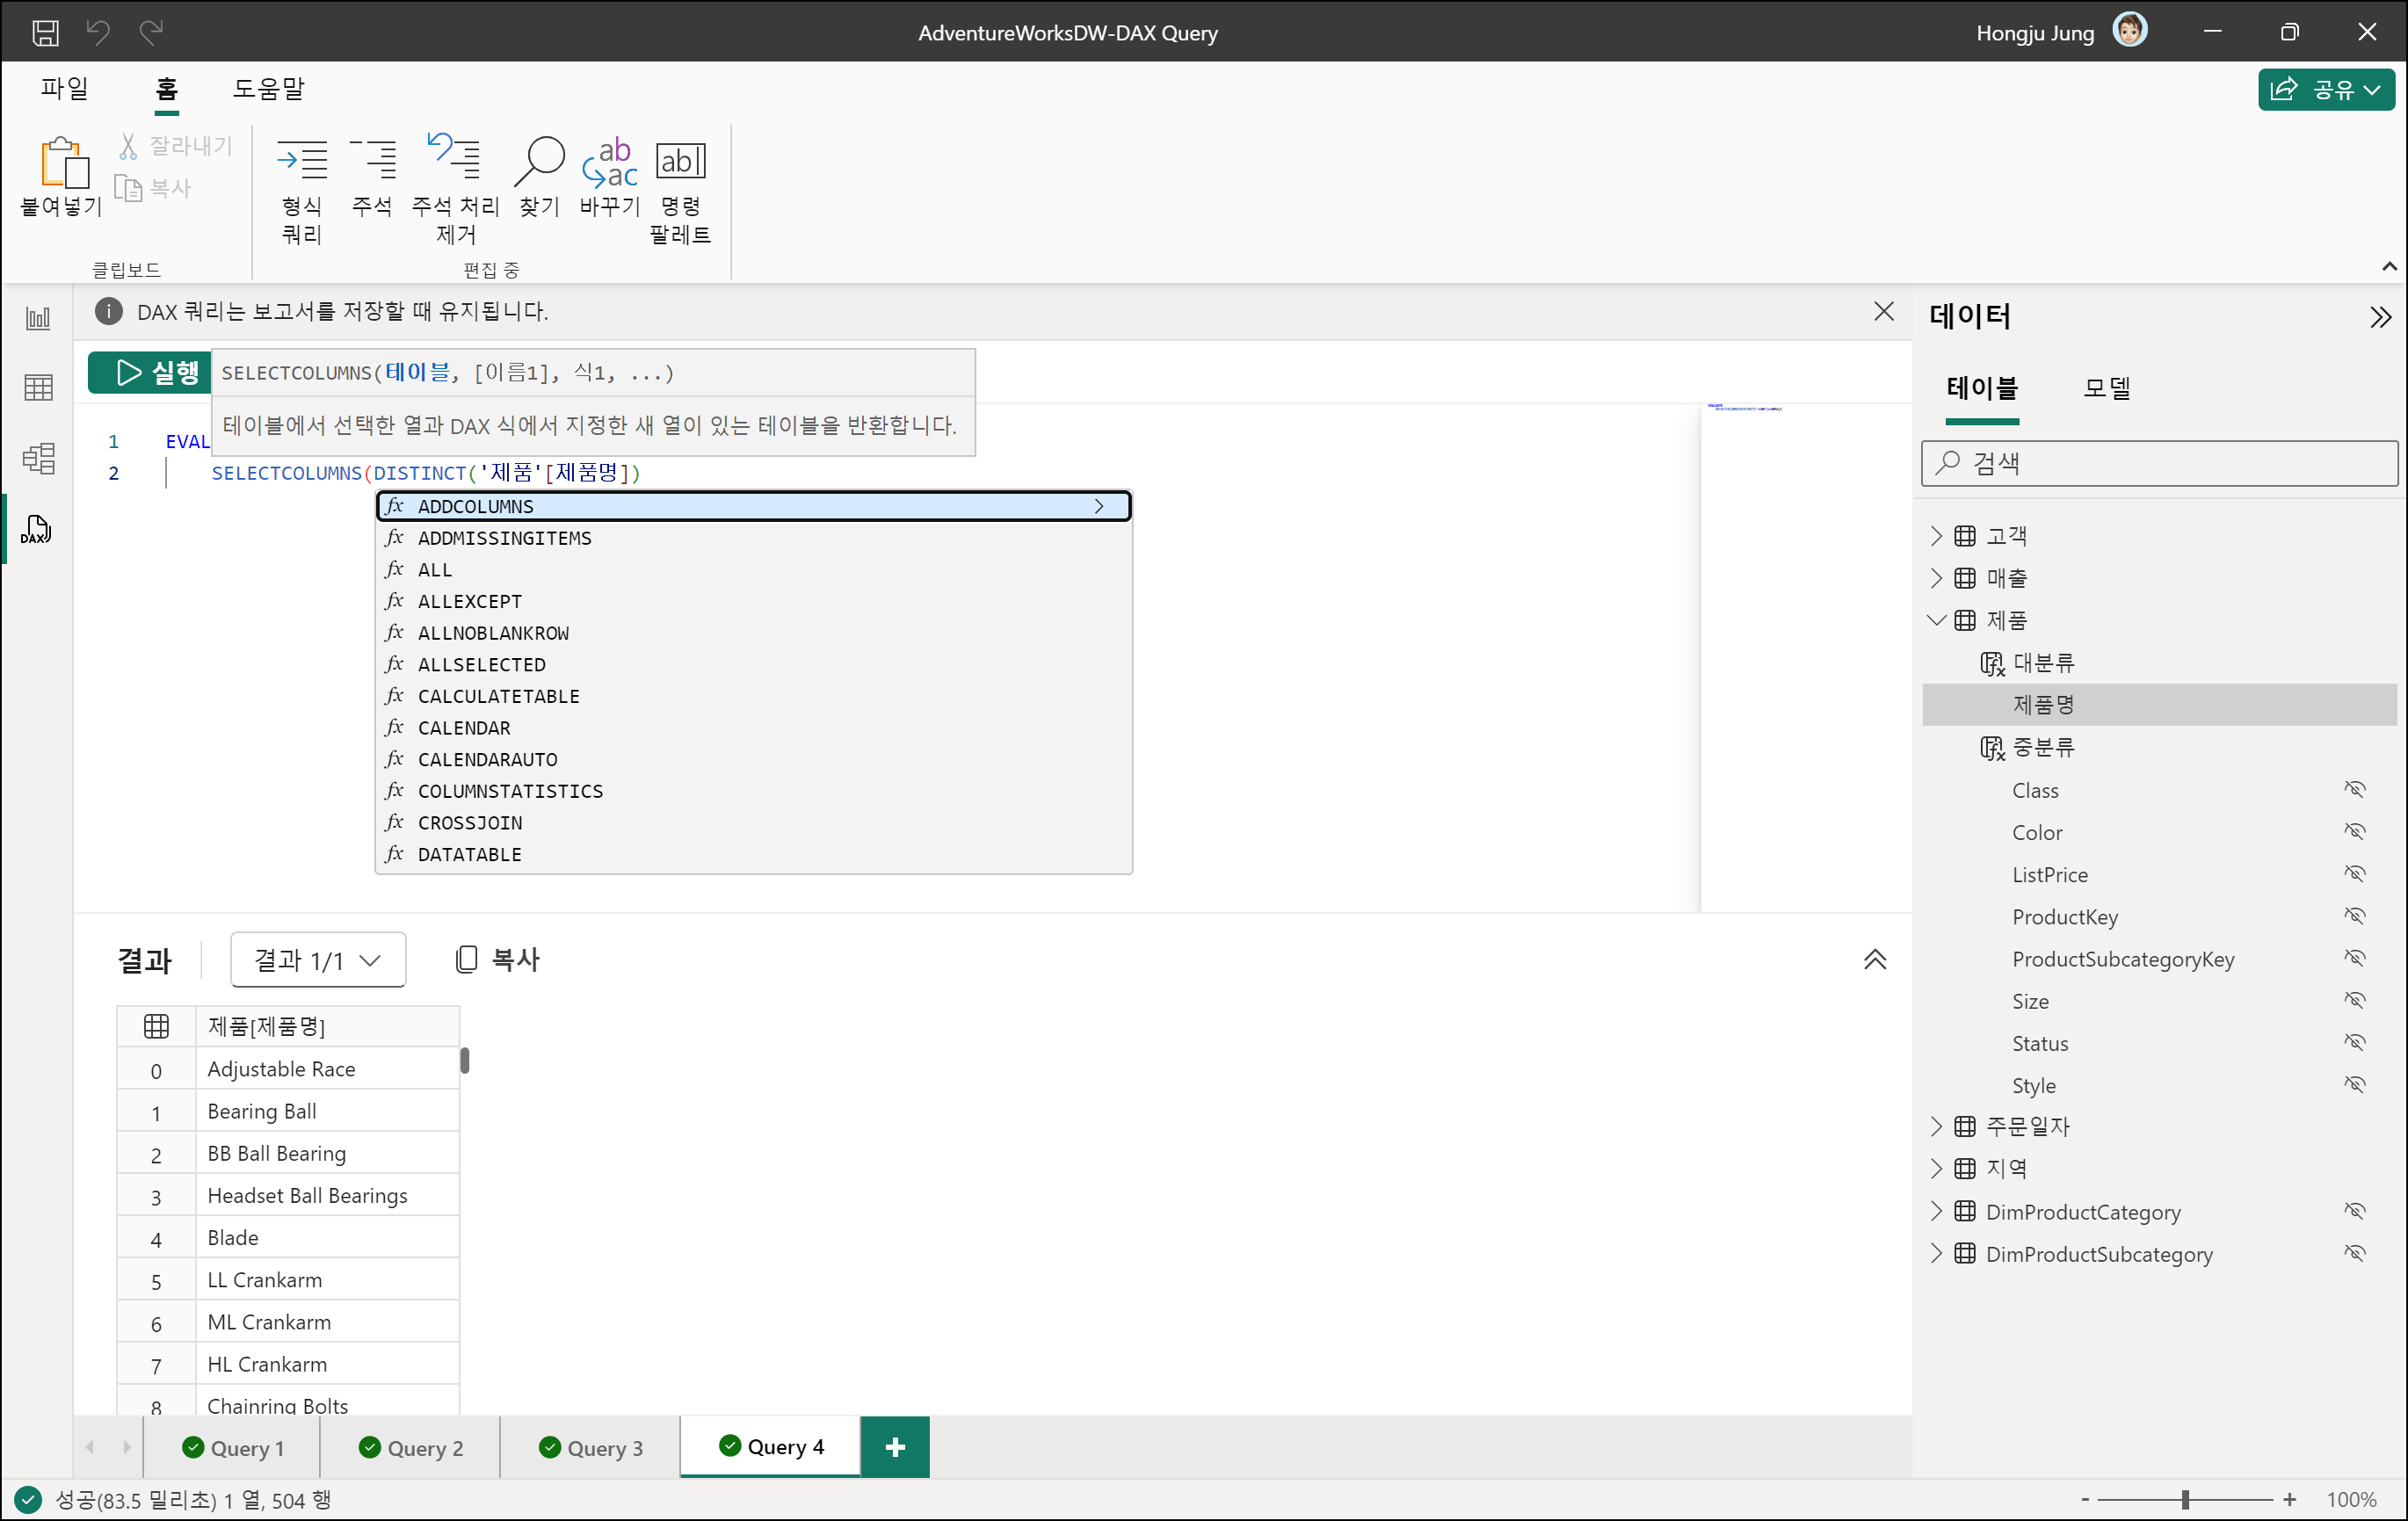The height and width of the screenshot is (1521, 2408).
Task: Expand the 고객 table tree node
Action: (x=1936, y=536)
